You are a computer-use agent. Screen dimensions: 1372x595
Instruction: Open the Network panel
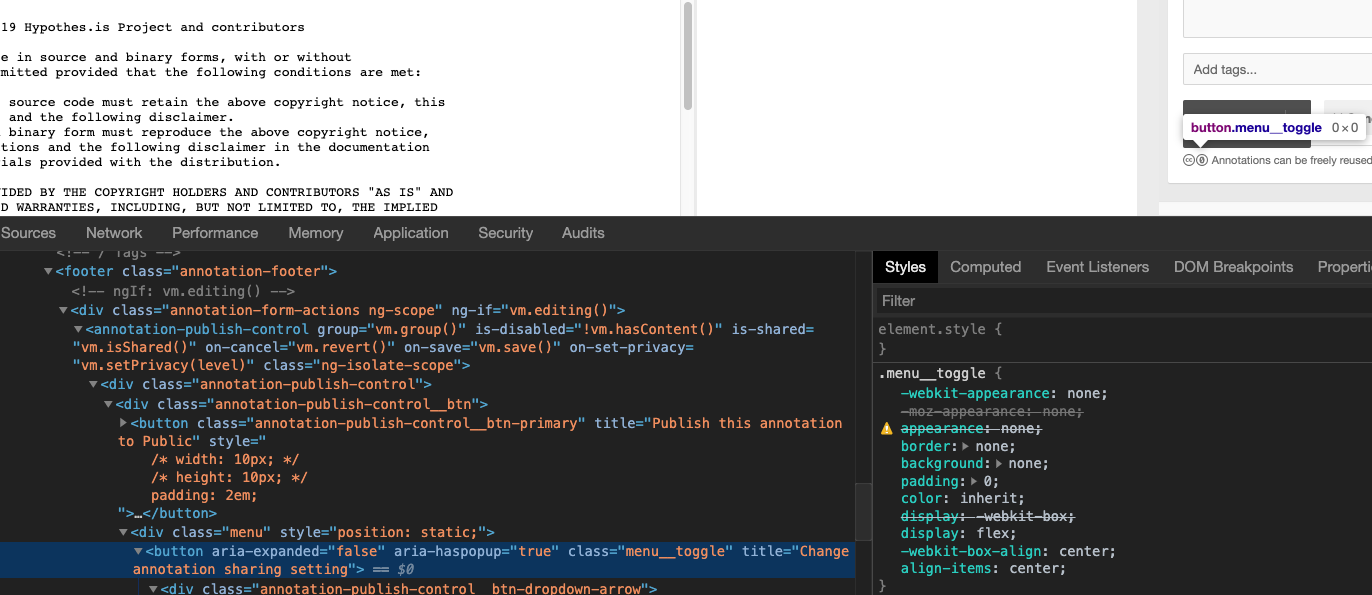click(113, 232)
